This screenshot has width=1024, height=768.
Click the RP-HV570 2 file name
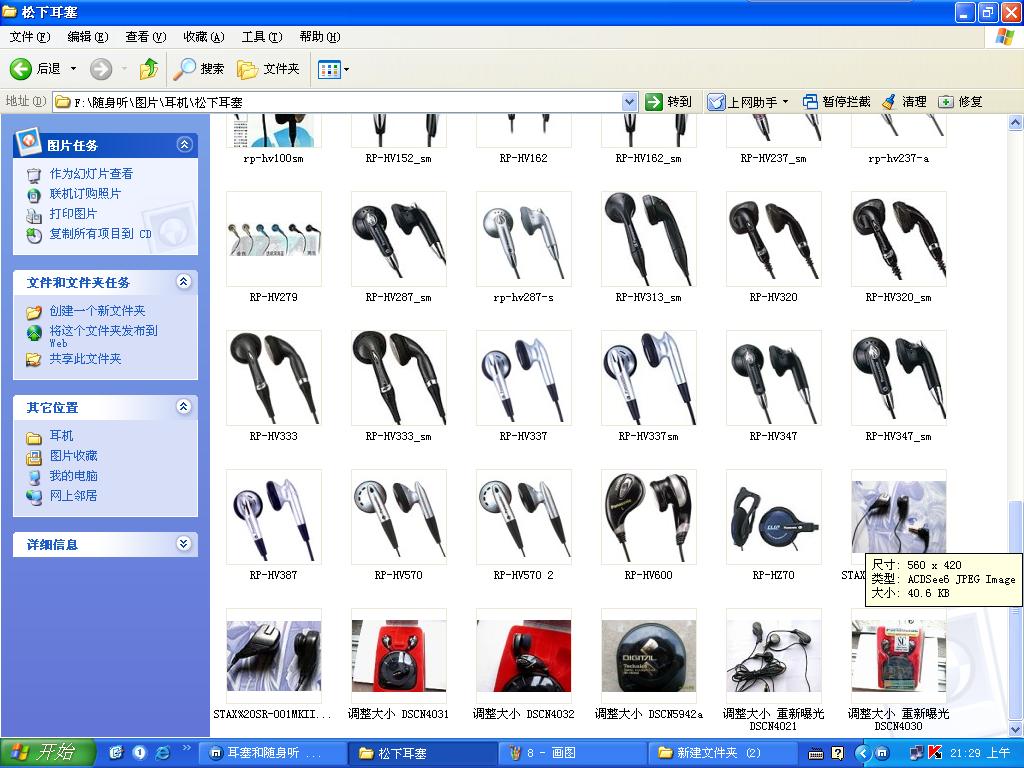[x=524, y=575]
